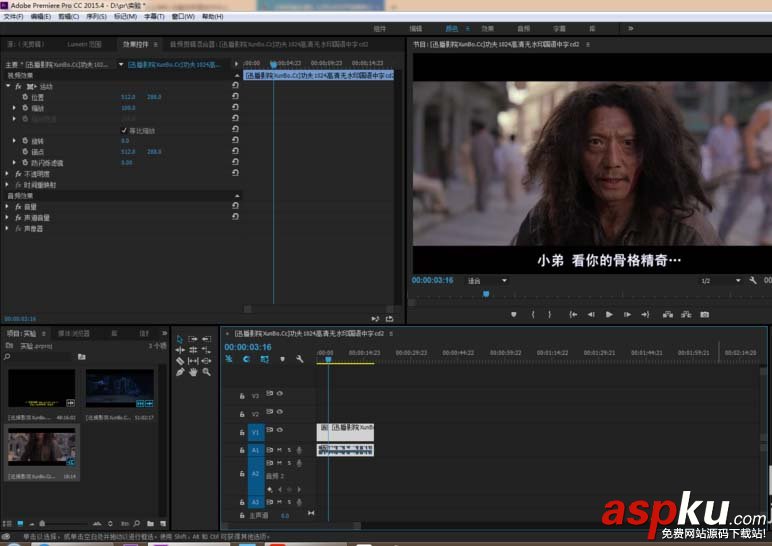Open the 1/2 playback resolution dropdown
772x546 pixels.
point(717,281)
